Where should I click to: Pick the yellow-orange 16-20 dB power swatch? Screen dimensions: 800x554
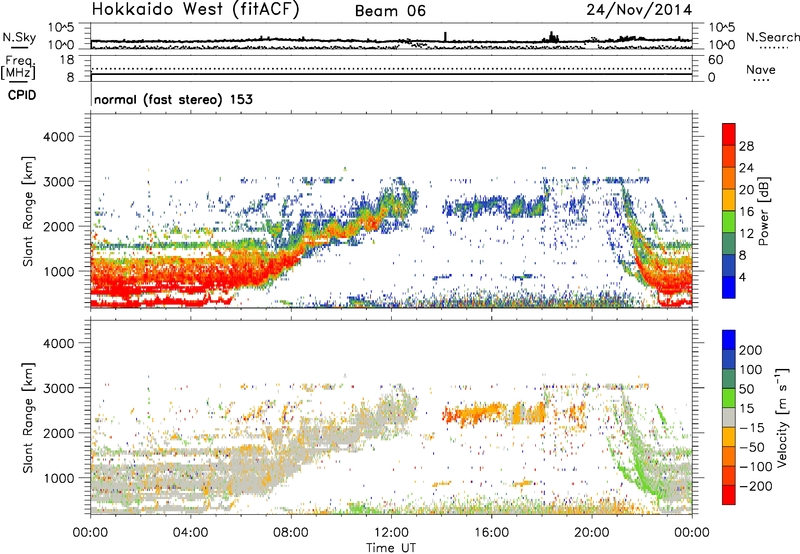[729, 200]
